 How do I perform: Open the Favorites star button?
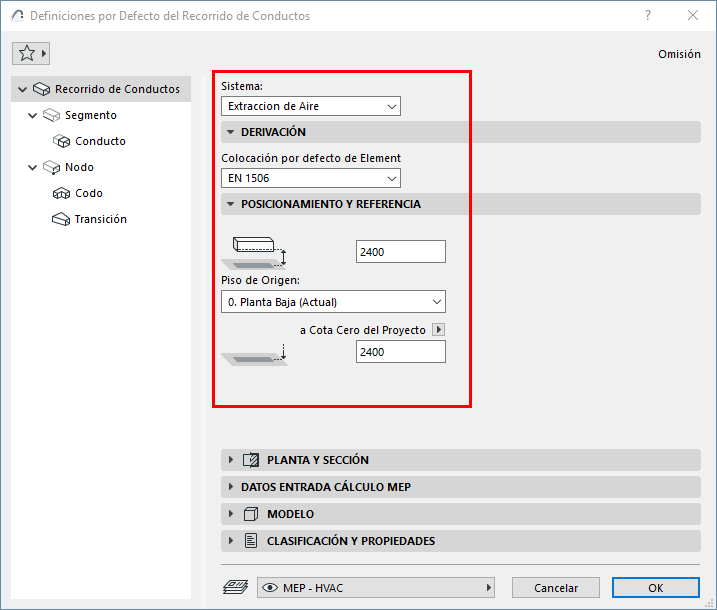[31, 54]
